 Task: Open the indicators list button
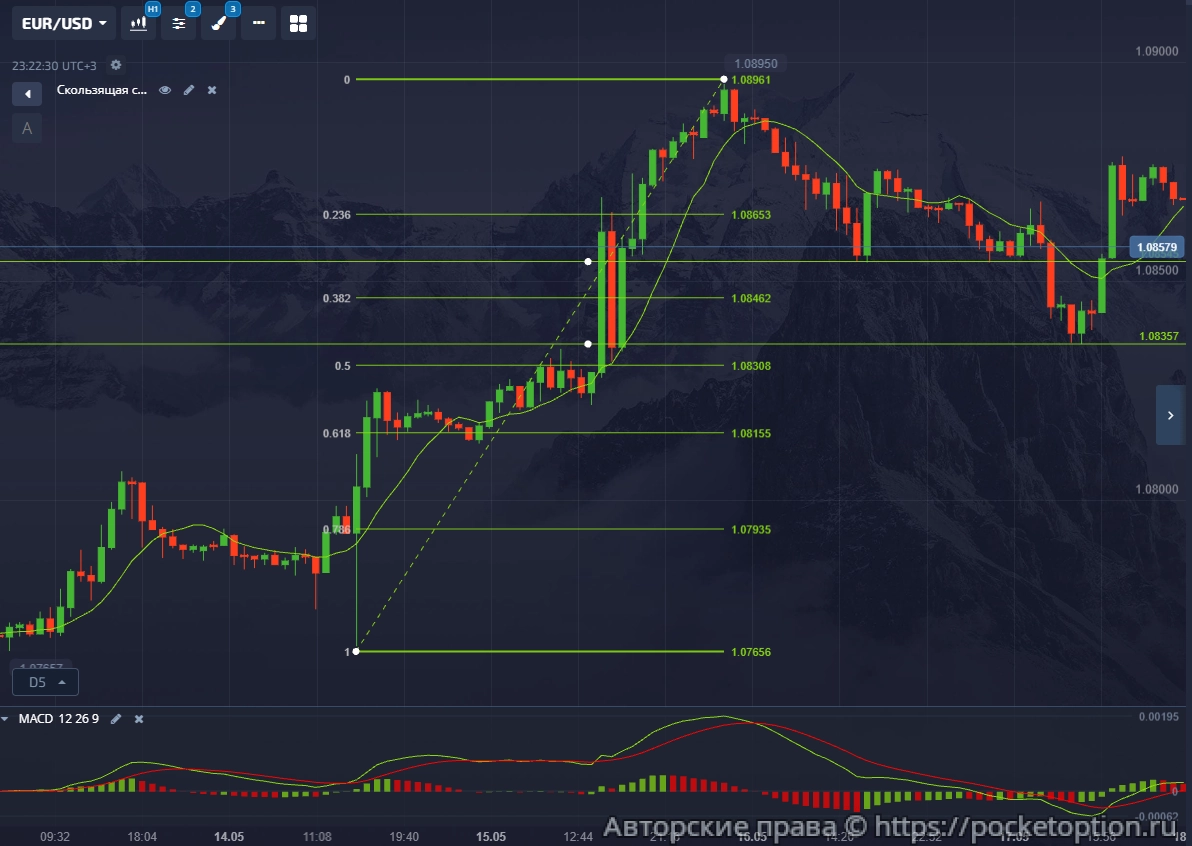[x=179, y=23]
